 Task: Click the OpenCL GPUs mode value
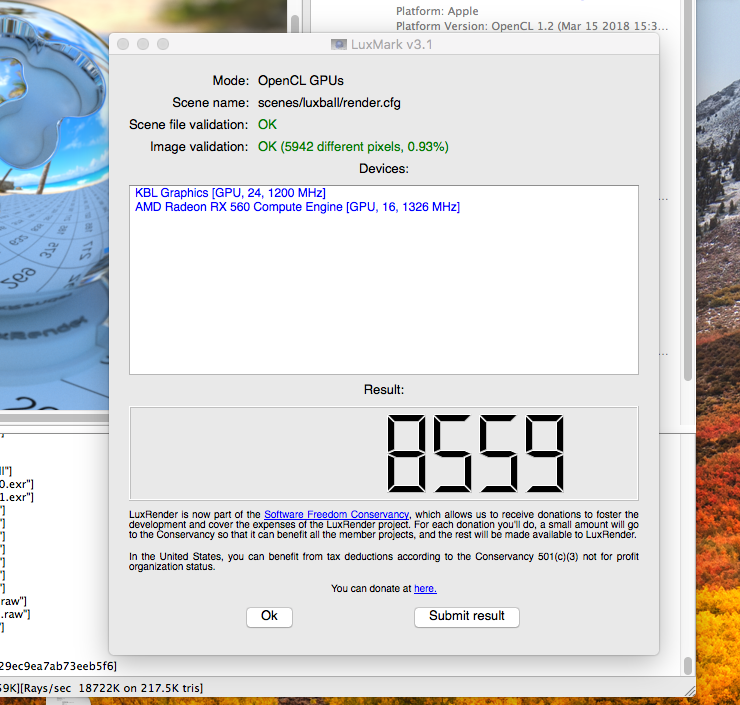pos(301,81)
